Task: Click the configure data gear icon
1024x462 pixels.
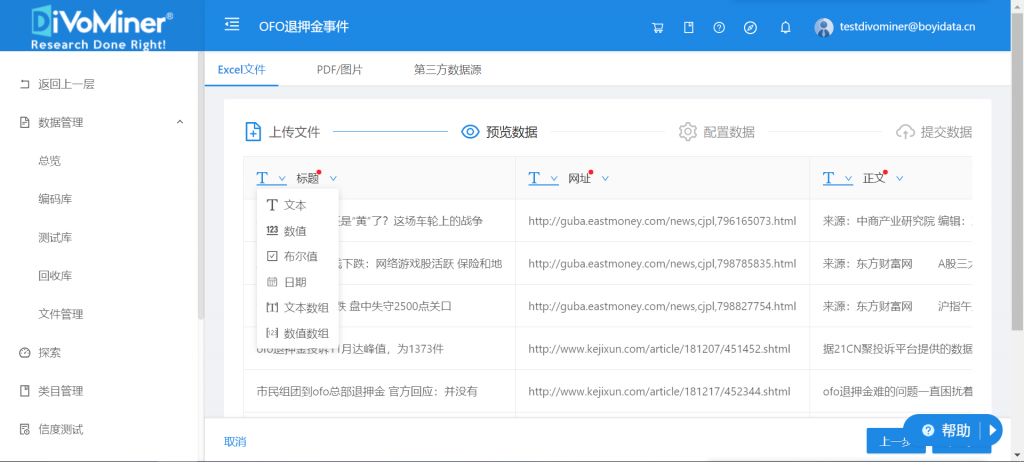Action: [688, 131]
